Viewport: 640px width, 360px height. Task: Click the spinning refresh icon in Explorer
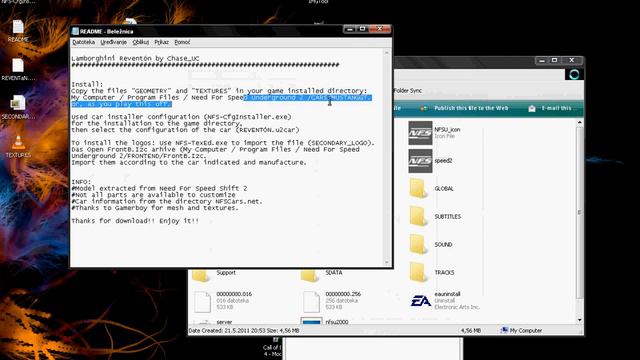pyautogui.click(x=574, y=74)
